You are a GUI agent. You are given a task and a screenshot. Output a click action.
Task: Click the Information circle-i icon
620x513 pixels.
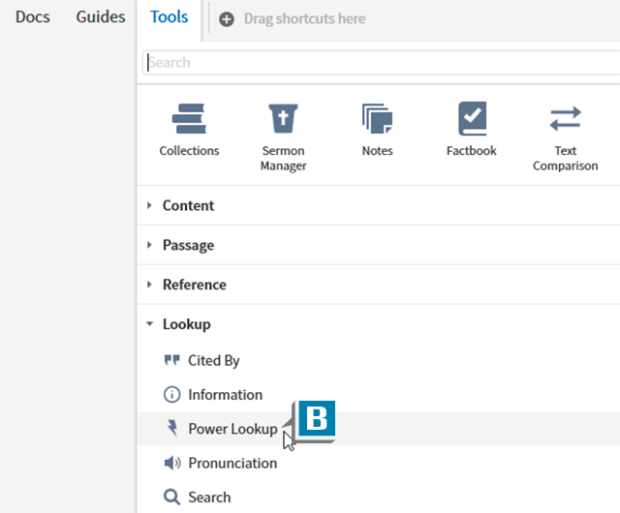[172, 395]
